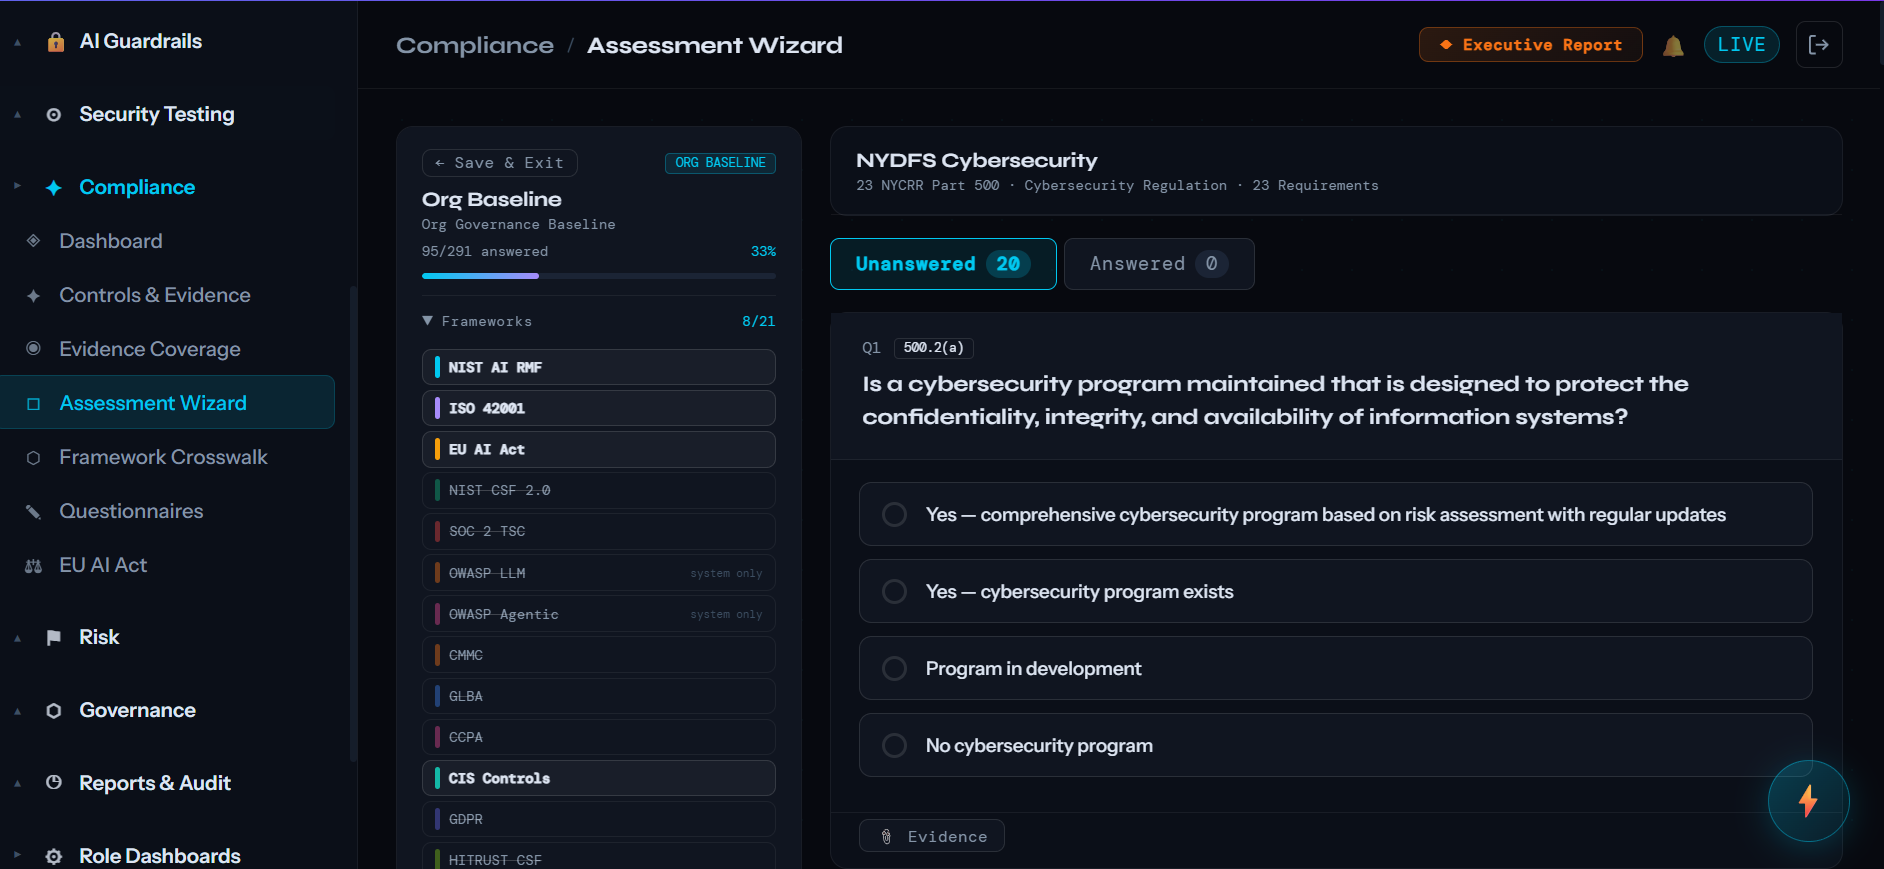The height and width of the screenshot is (869, 1884).
Task: Click the Compliance sparkle icon
Action: coord(54,188)
